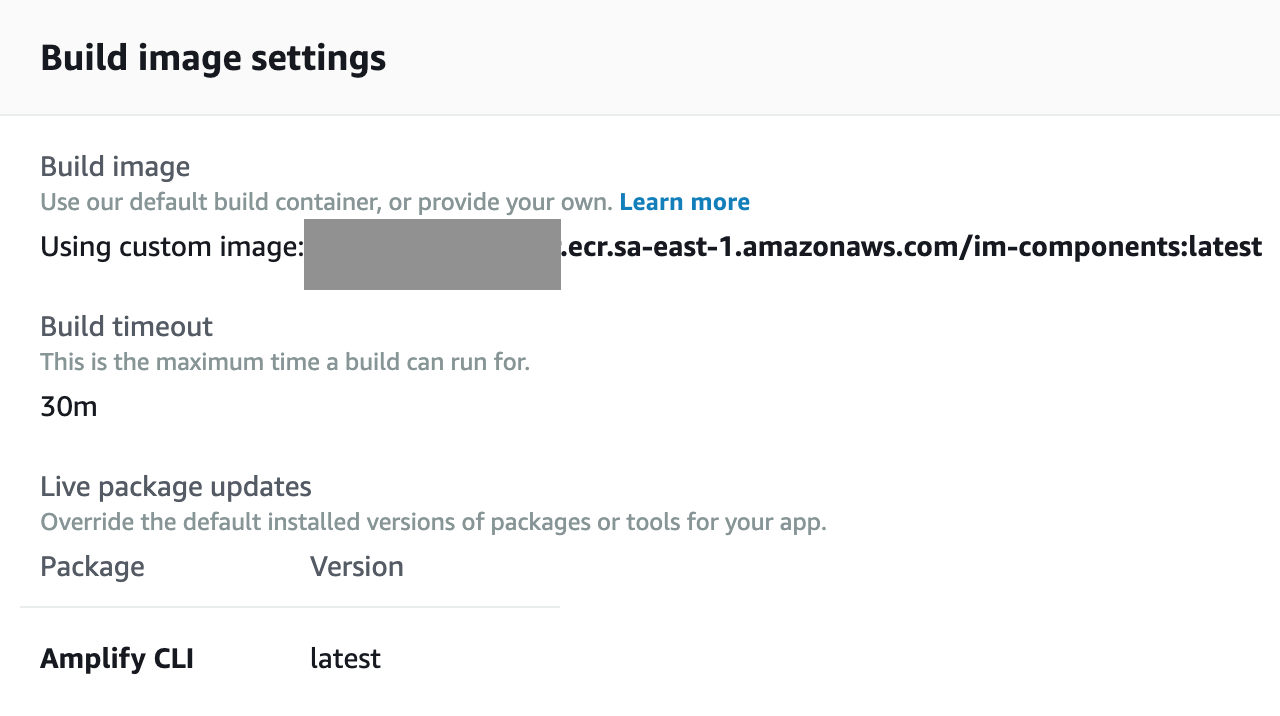Click the Build timeout heading
Viewport: 1280px width, 716px height.
(x=126, y=326)
